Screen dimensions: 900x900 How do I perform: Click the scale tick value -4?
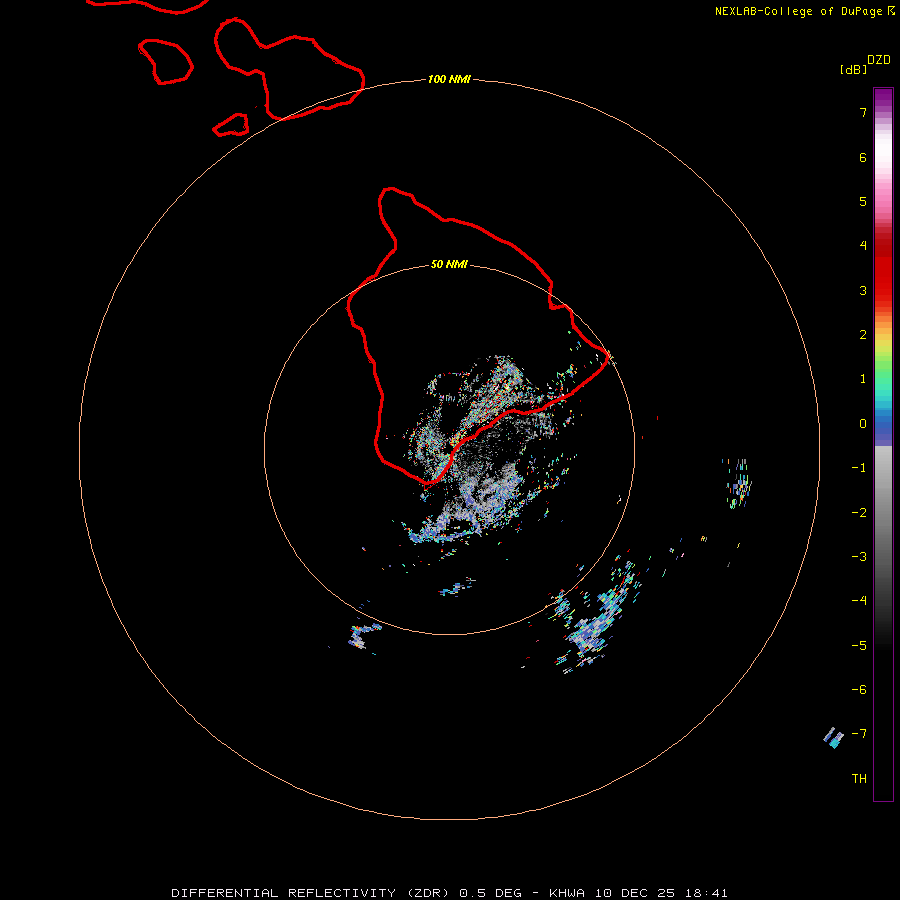click(859, 601)
